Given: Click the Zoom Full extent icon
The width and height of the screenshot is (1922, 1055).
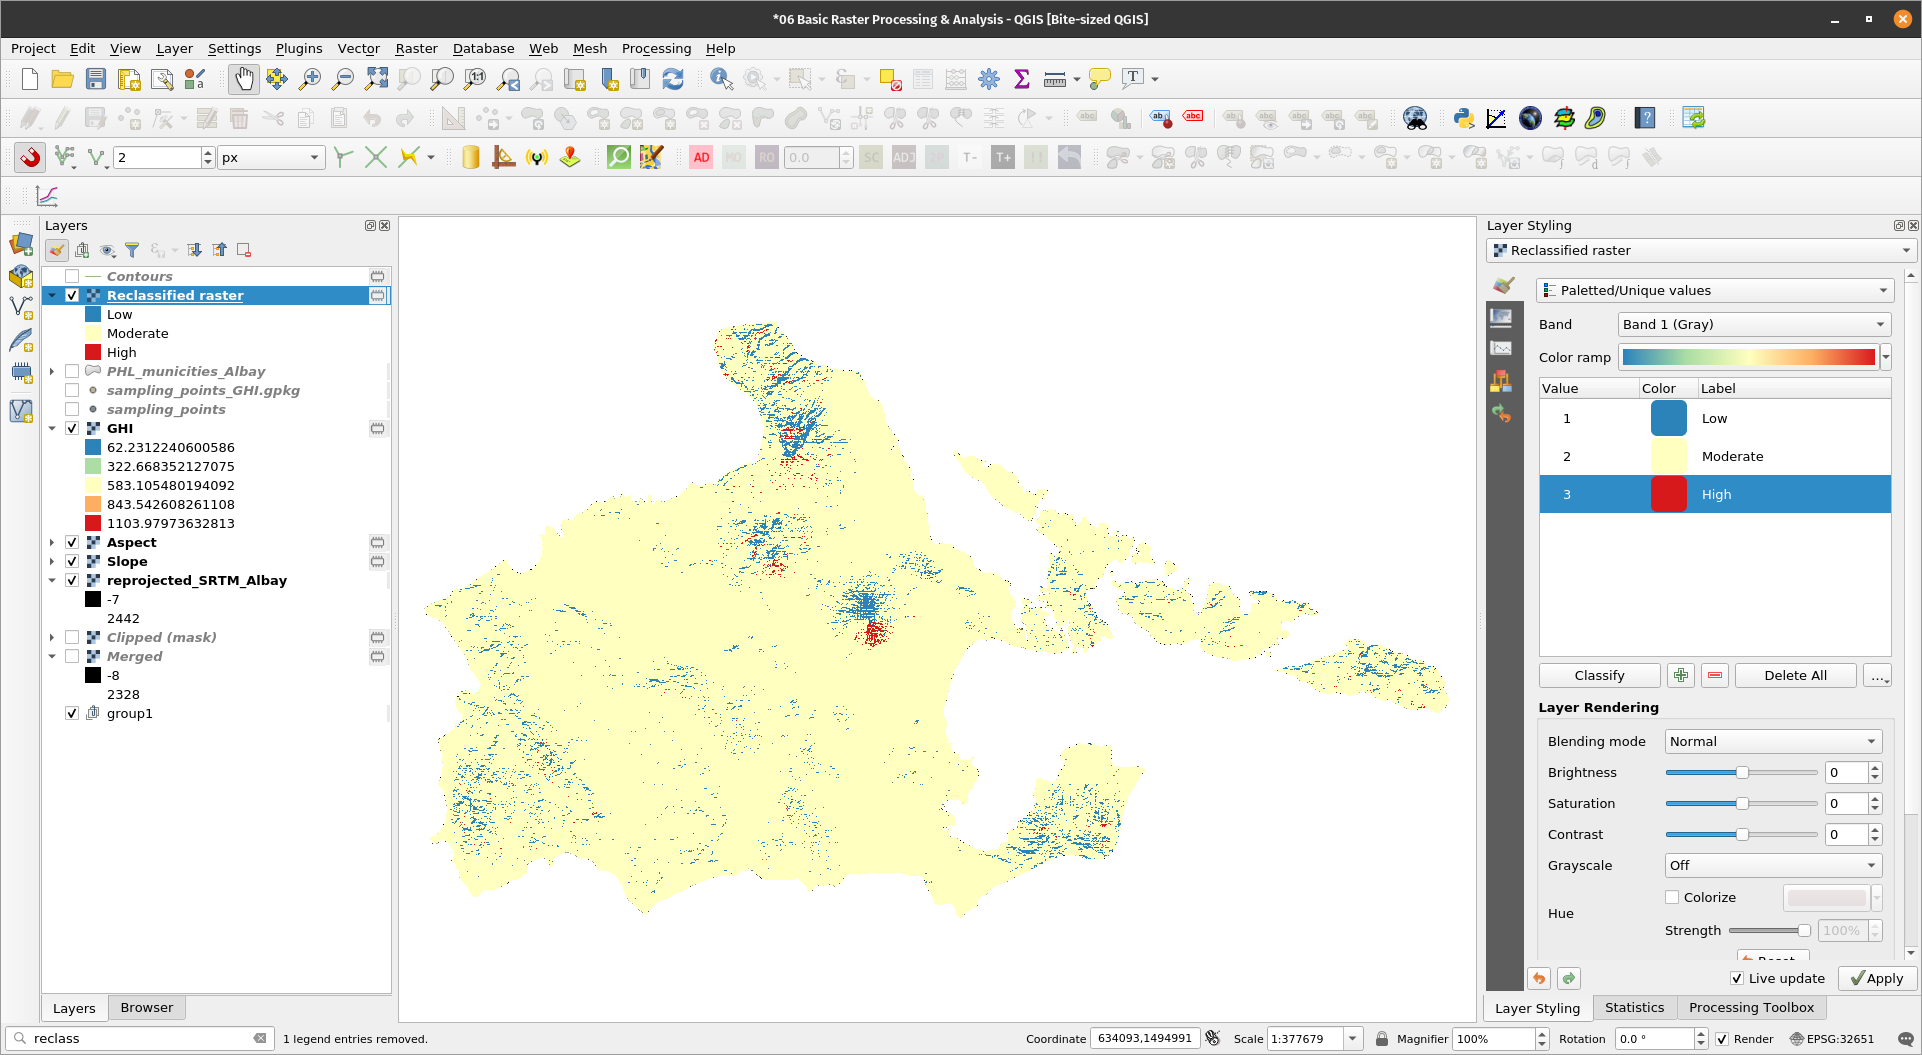Looking at the screenshot, I should click(376, 79).
